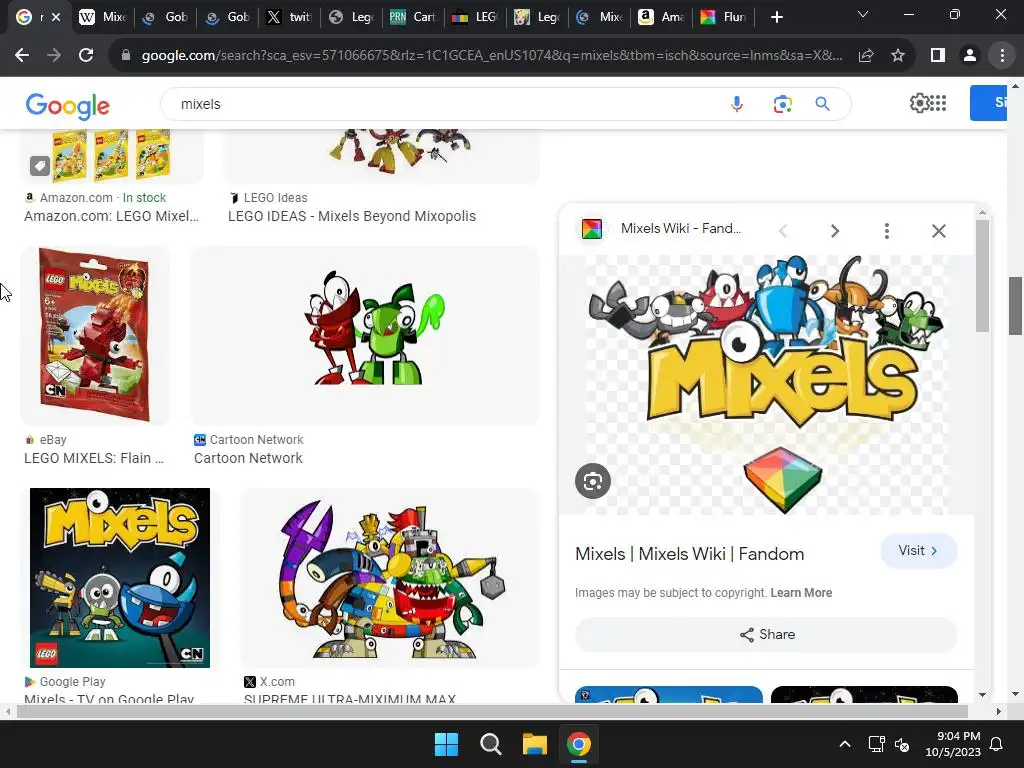Open Google quick settings gear
Viewport: 1024px width, 768px height.
919,103
